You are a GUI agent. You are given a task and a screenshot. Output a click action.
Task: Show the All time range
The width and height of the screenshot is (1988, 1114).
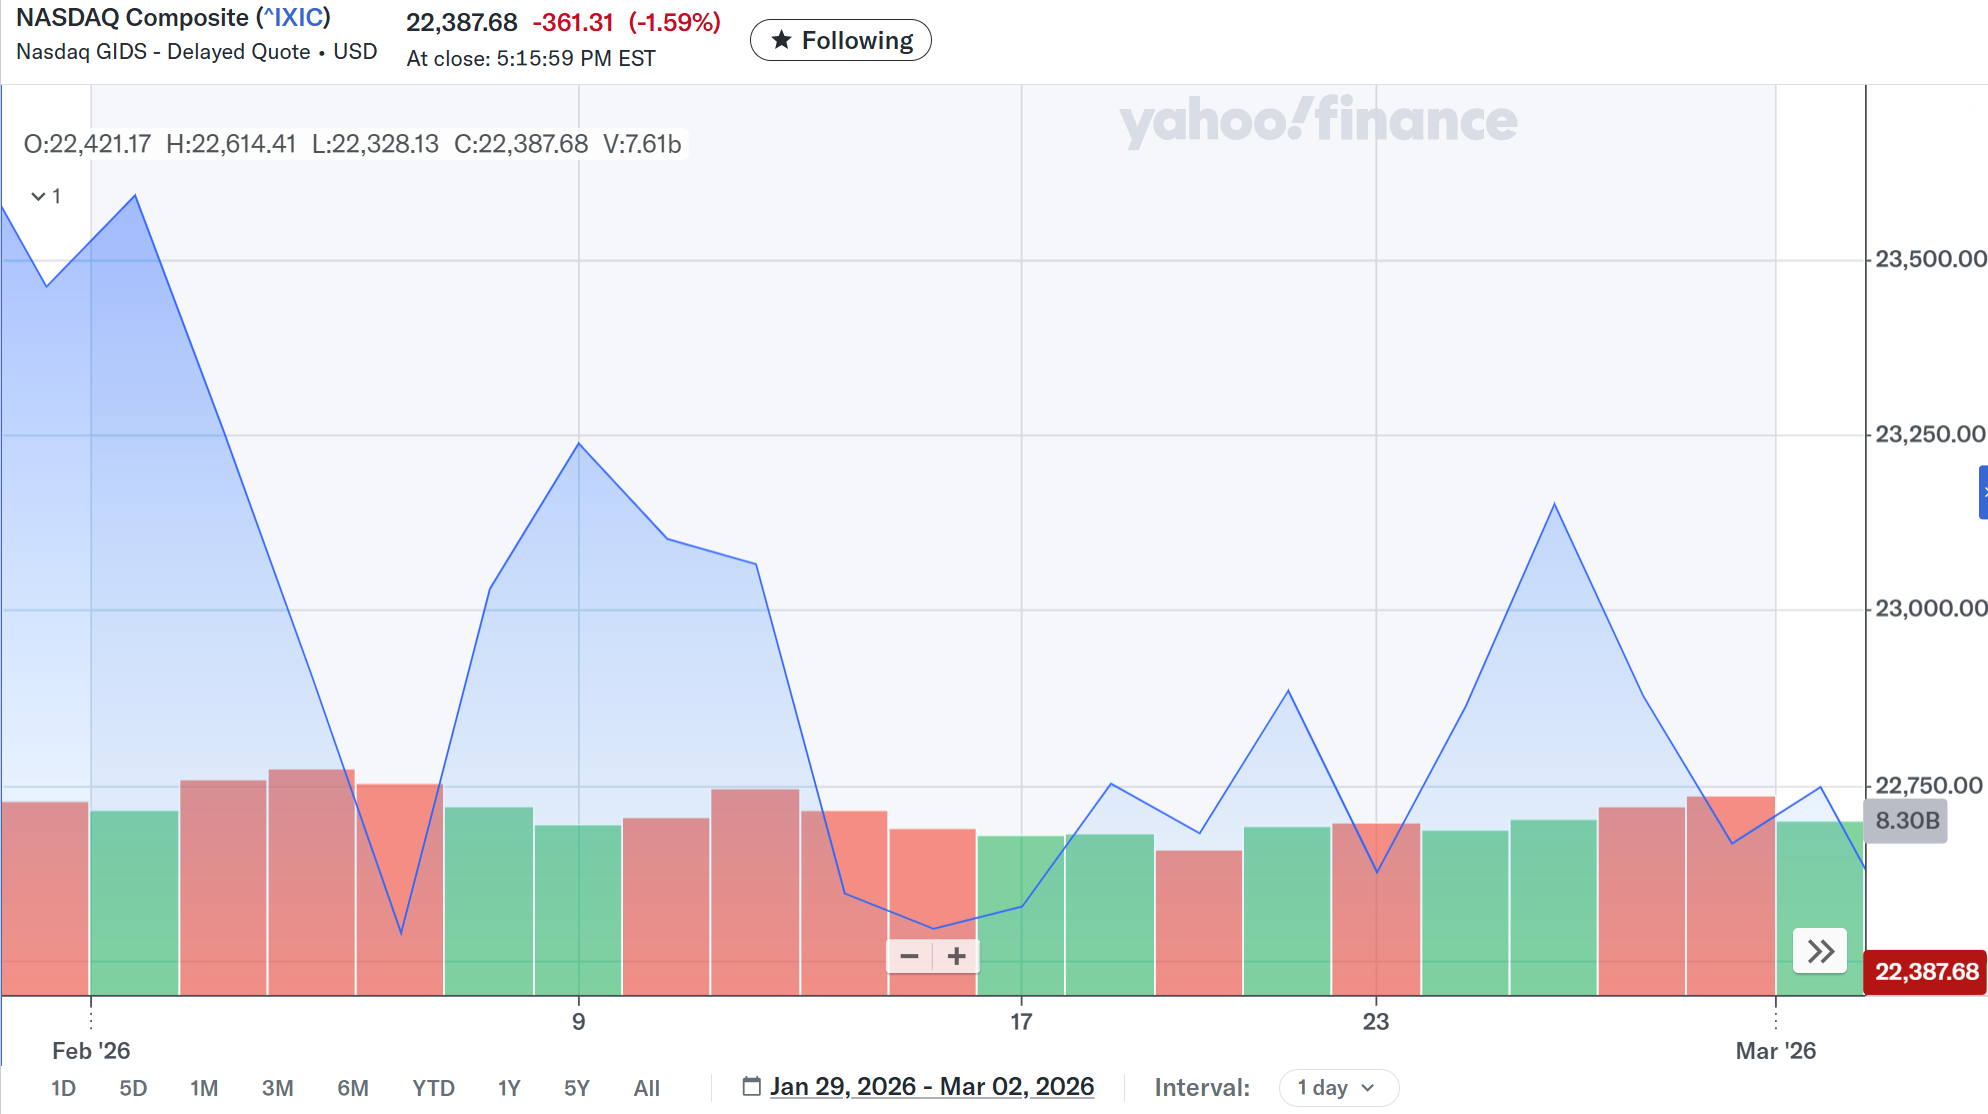646,1088
